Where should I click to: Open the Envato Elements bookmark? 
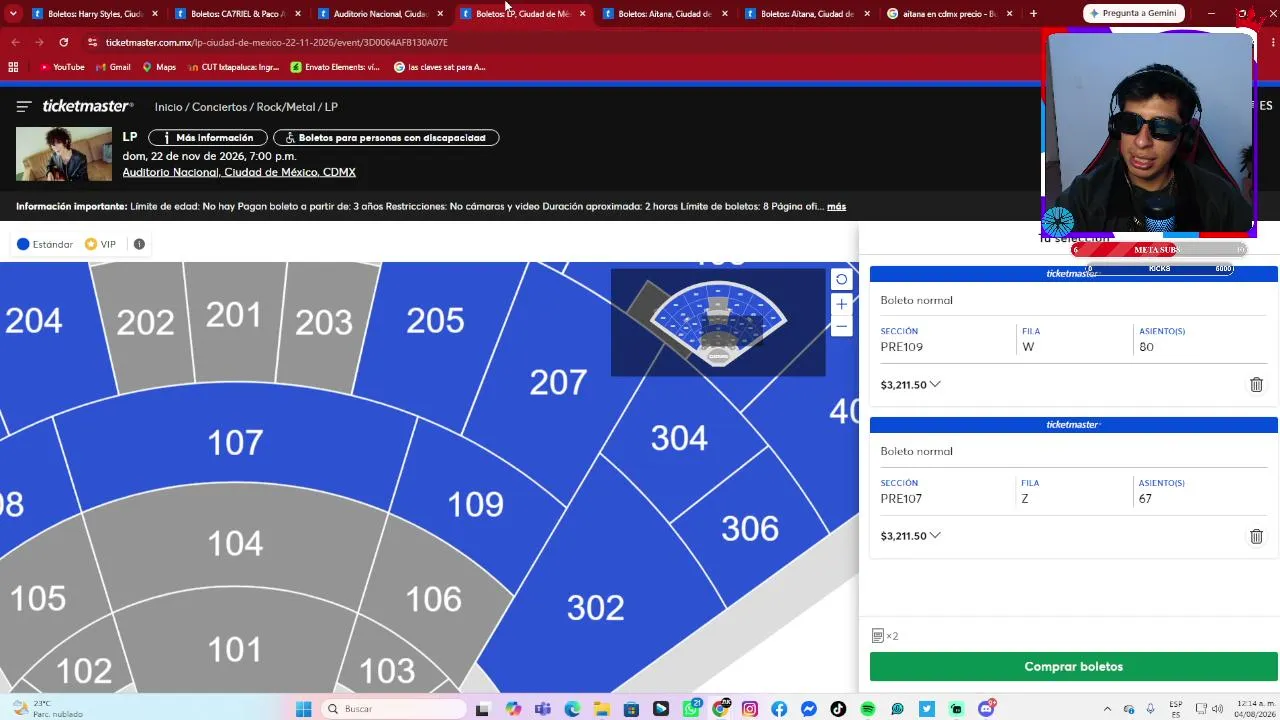335,67
